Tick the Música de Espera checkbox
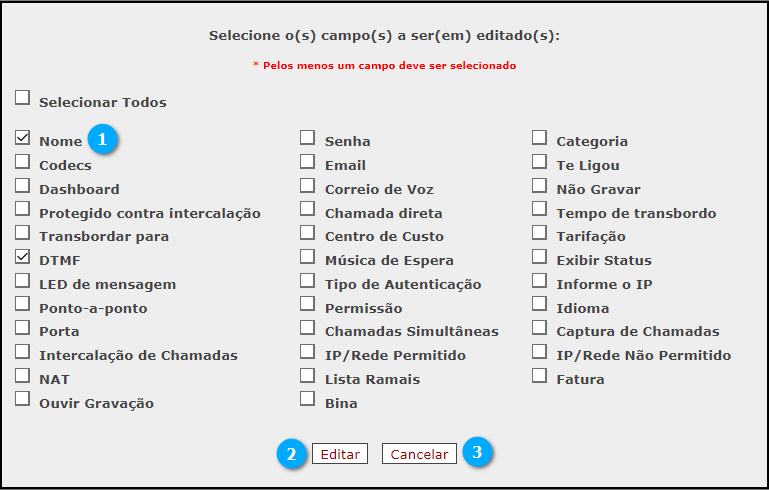 308,257
